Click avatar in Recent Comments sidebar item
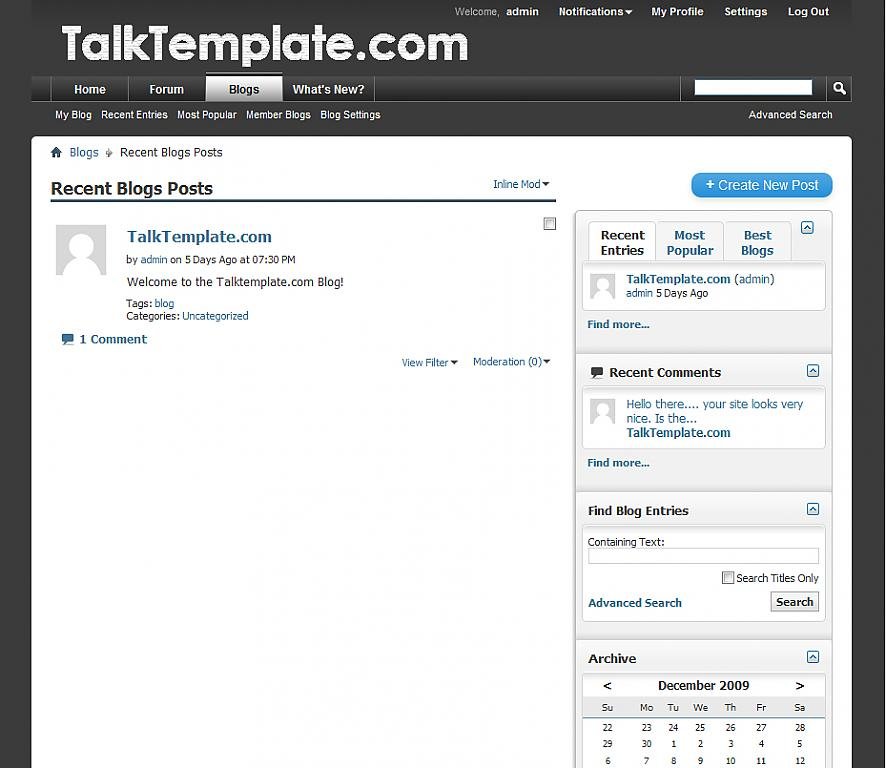The image size is (886, 768). (x=602, y=411)
